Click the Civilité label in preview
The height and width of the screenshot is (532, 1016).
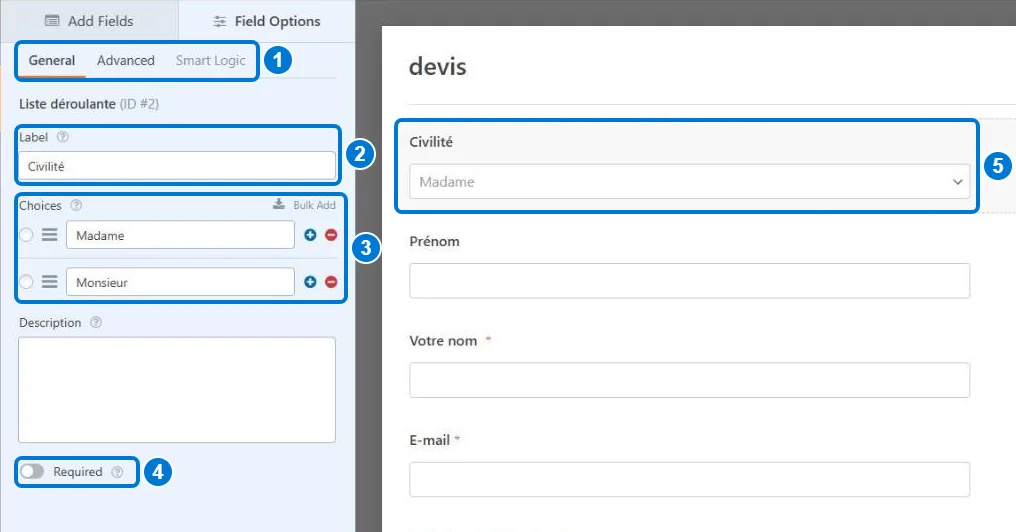click(x=431, y=142)
